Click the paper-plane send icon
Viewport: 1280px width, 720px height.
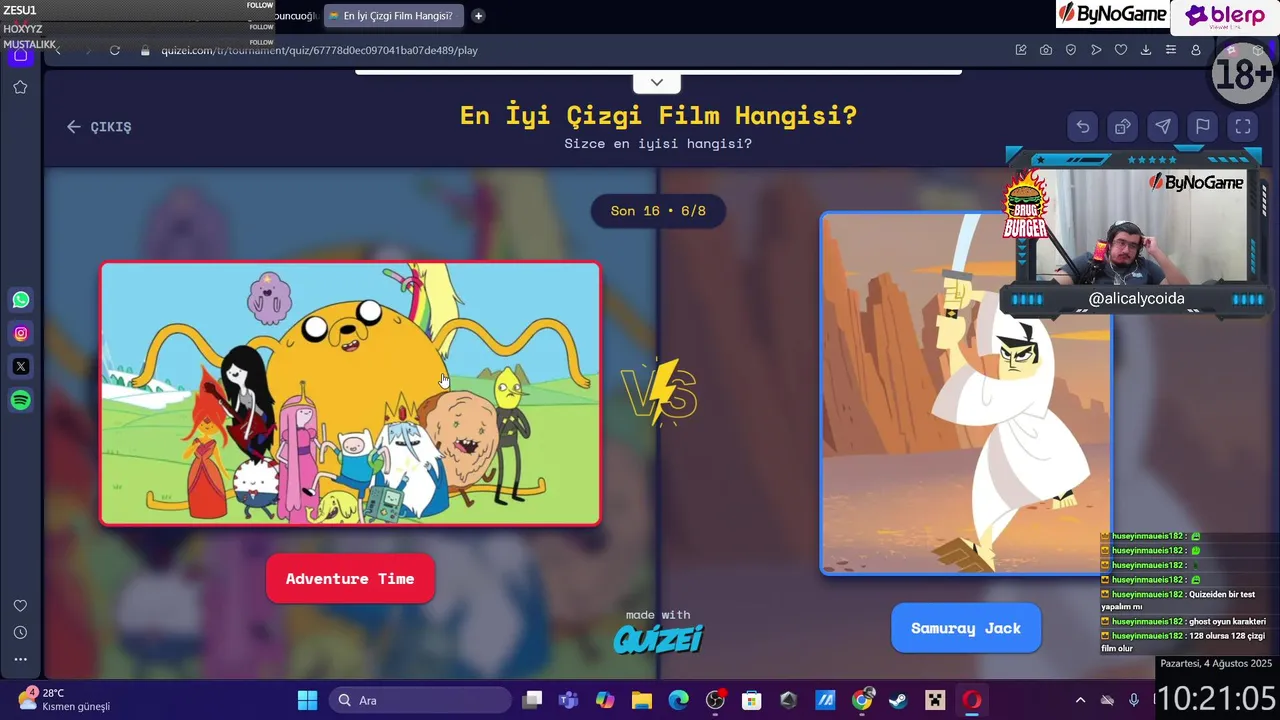1163,127
